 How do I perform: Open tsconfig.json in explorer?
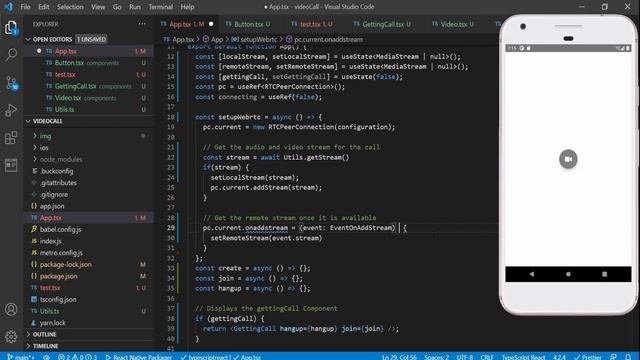pyautogui.click(x=58, y=300)
